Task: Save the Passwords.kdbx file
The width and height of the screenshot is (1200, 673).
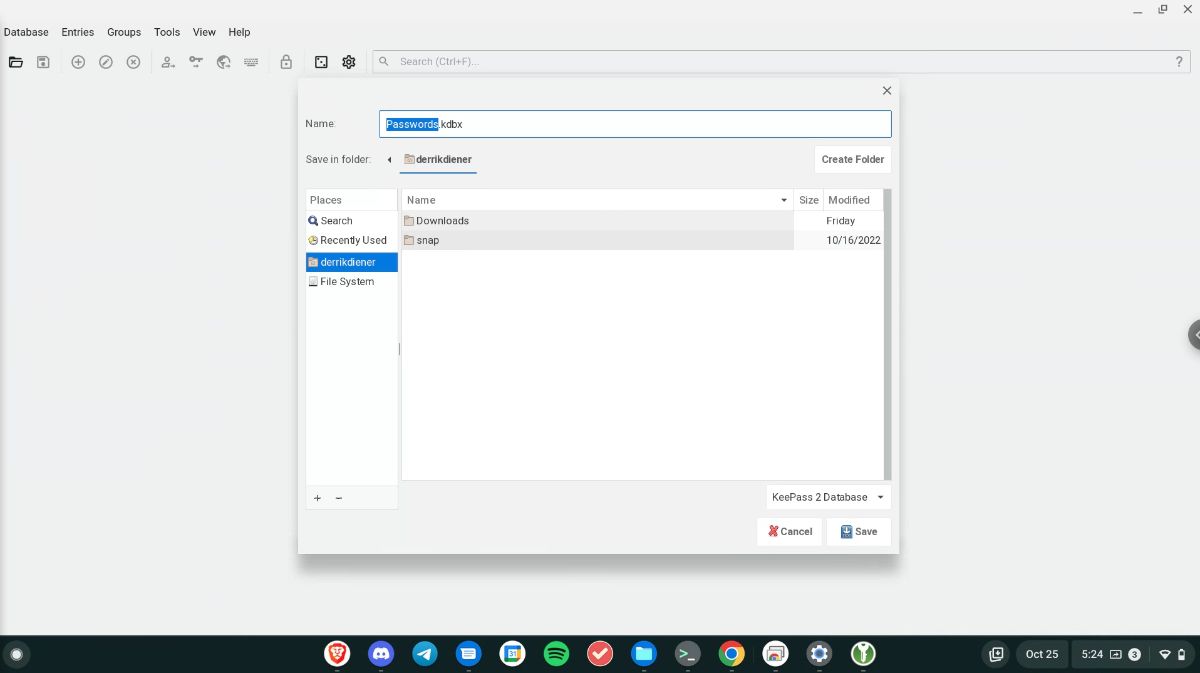Action: pos(858,531)
